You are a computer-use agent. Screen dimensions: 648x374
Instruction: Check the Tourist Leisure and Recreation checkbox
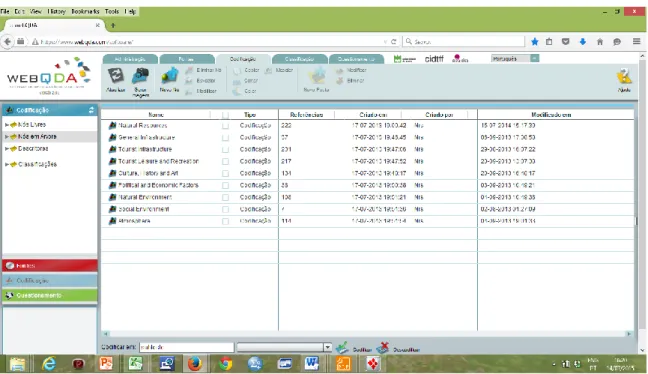coord(225,162)
